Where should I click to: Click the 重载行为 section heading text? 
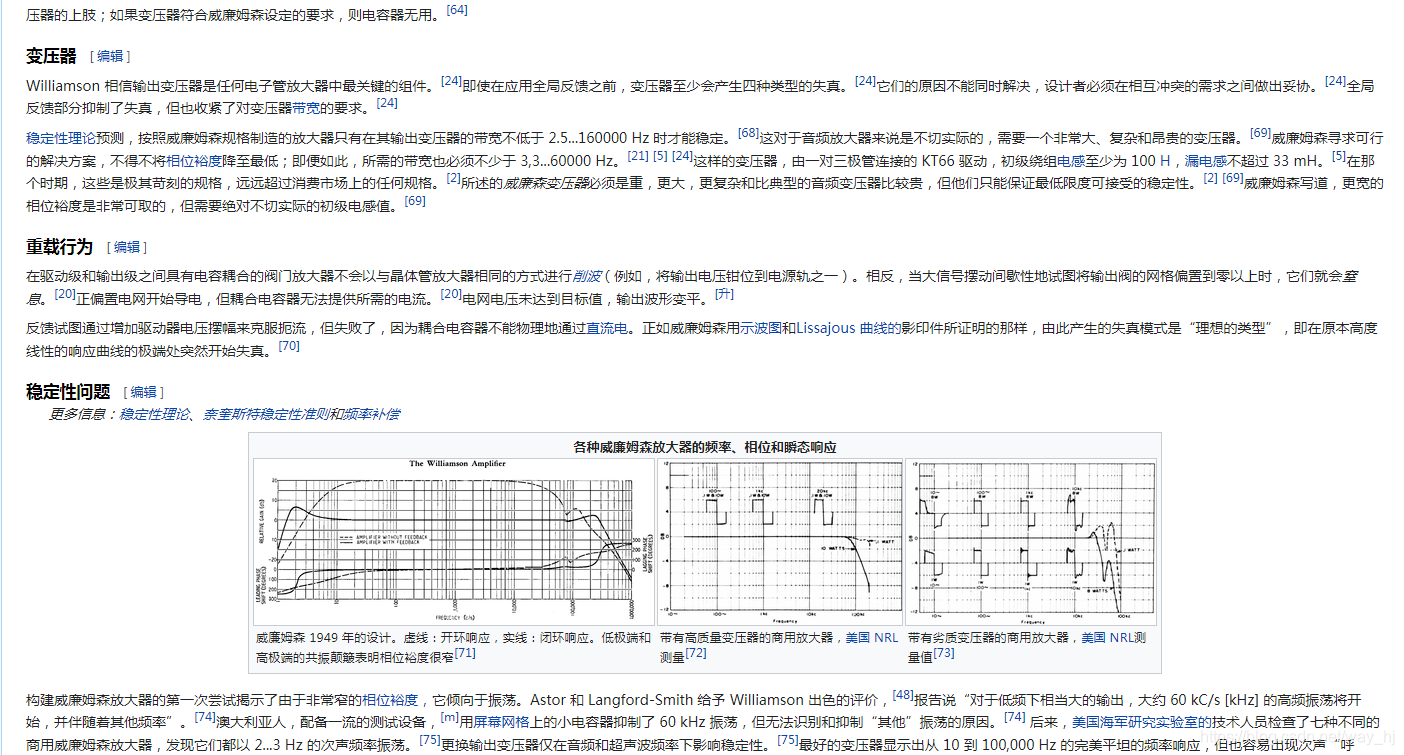(60, 246)
